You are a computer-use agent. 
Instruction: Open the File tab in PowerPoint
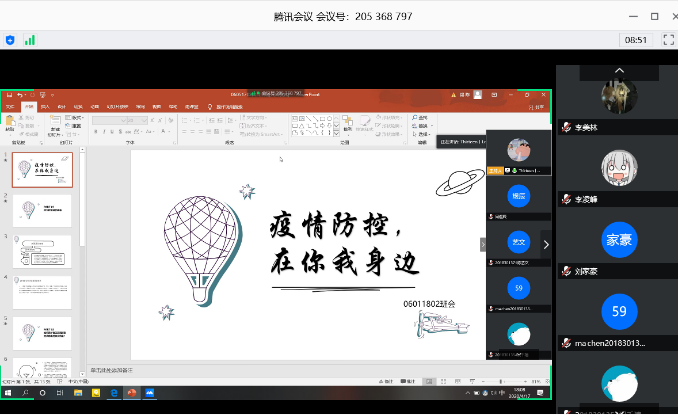tap(10, 105)
